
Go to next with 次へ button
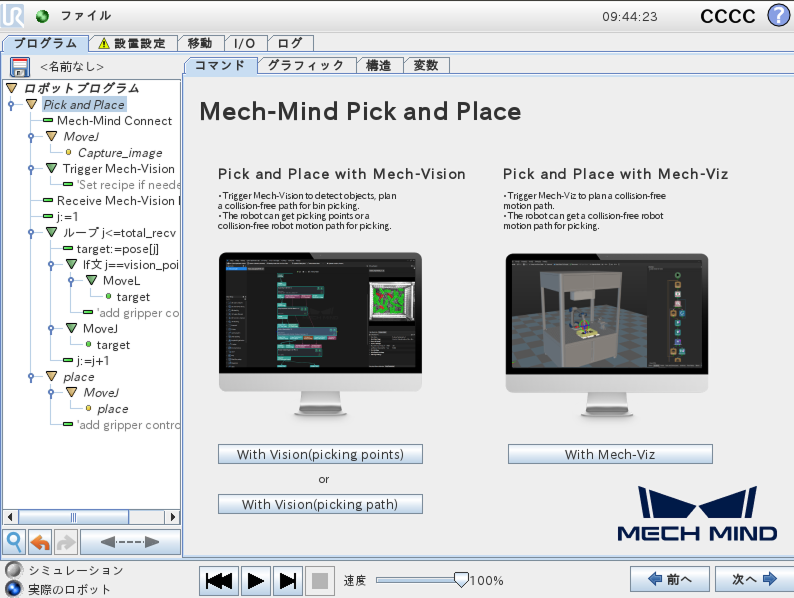point(755,579)
